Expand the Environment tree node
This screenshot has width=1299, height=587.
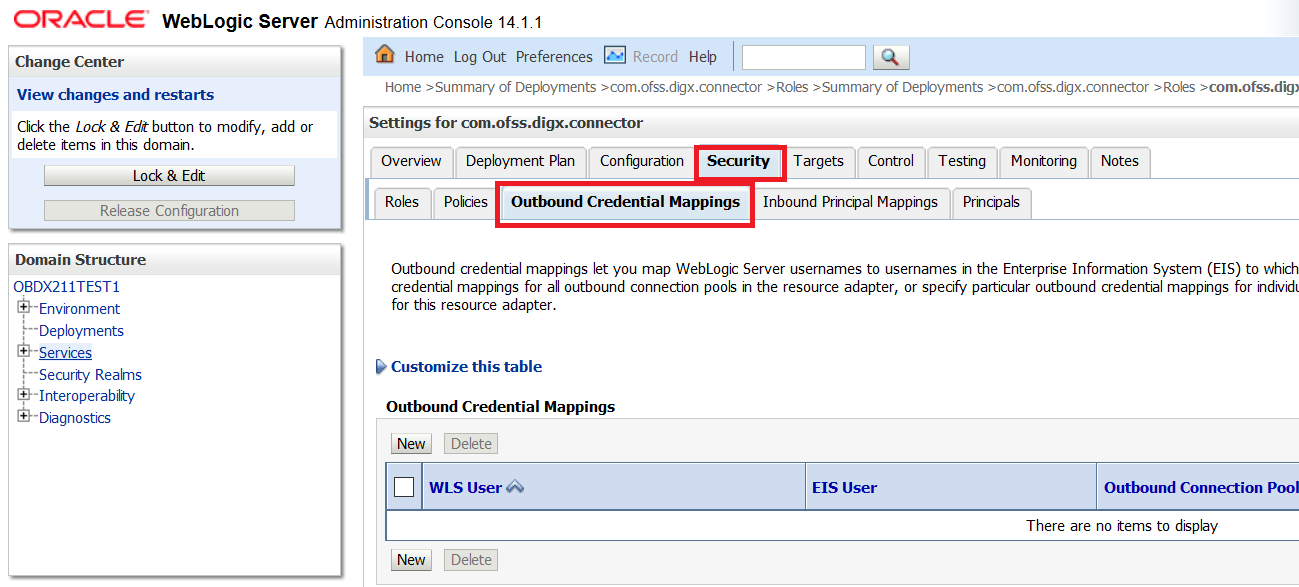click(x=24, y=307)
